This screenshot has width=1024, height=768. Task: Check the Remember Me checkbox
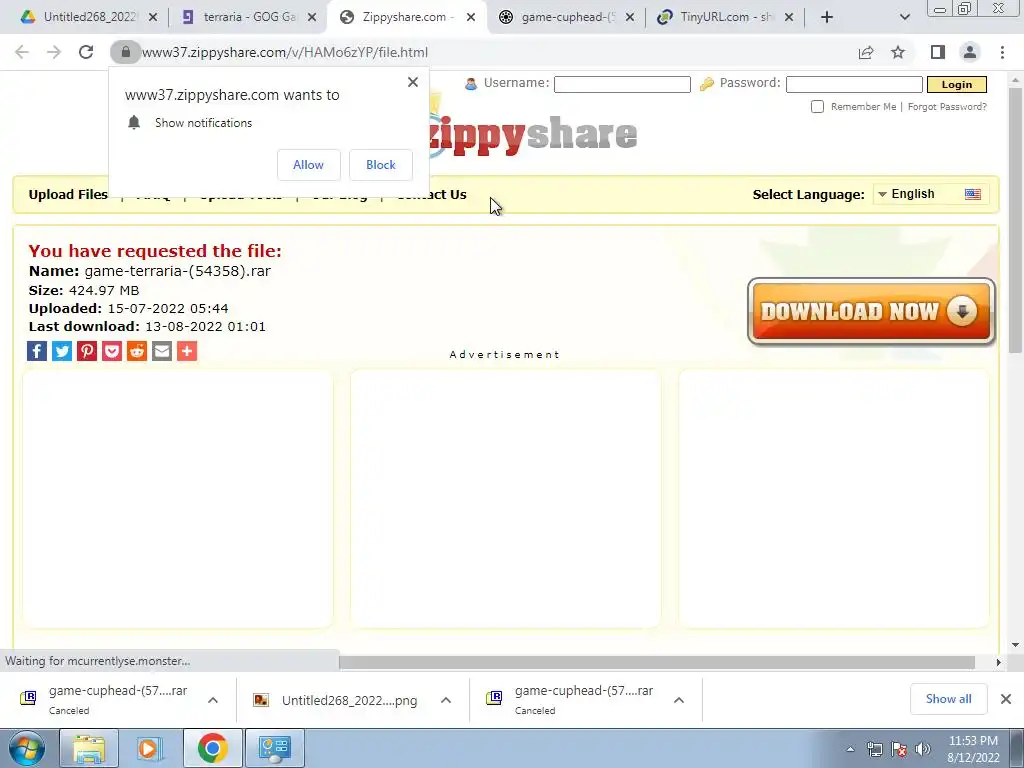(x=817, y=106)
